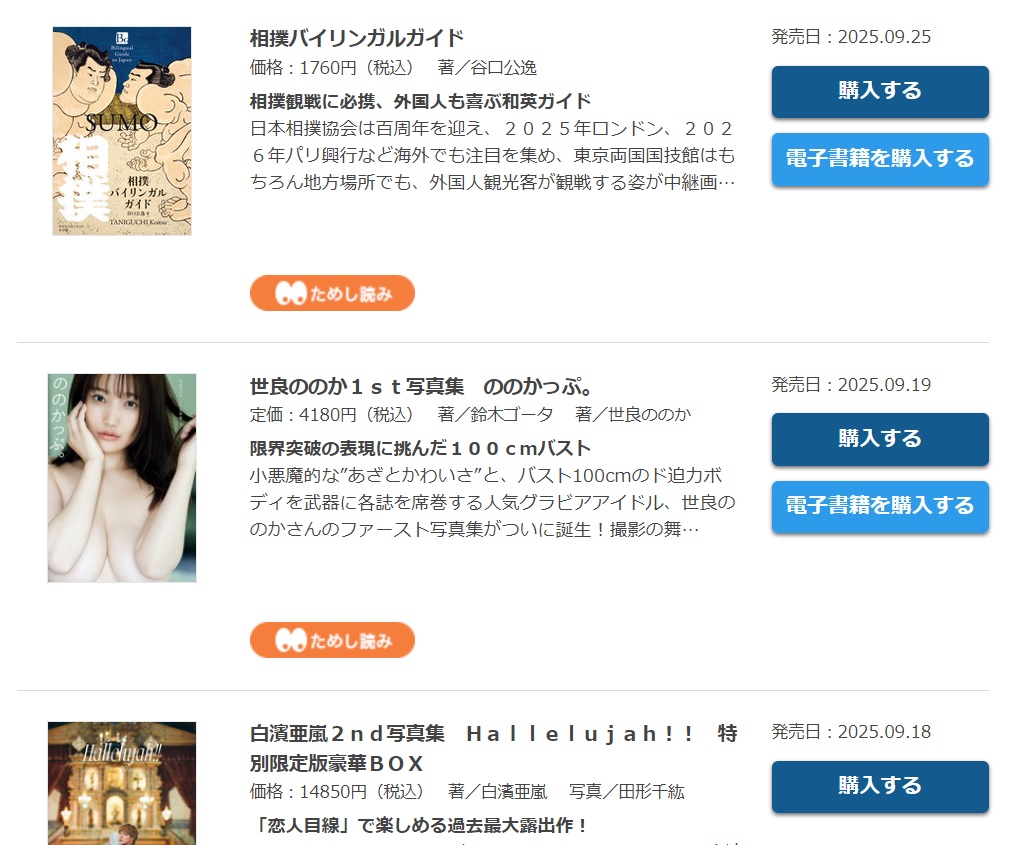1013x845 pixels.
Task: Click the 世良ののか book description paragraph
Action: pos(492,503)
